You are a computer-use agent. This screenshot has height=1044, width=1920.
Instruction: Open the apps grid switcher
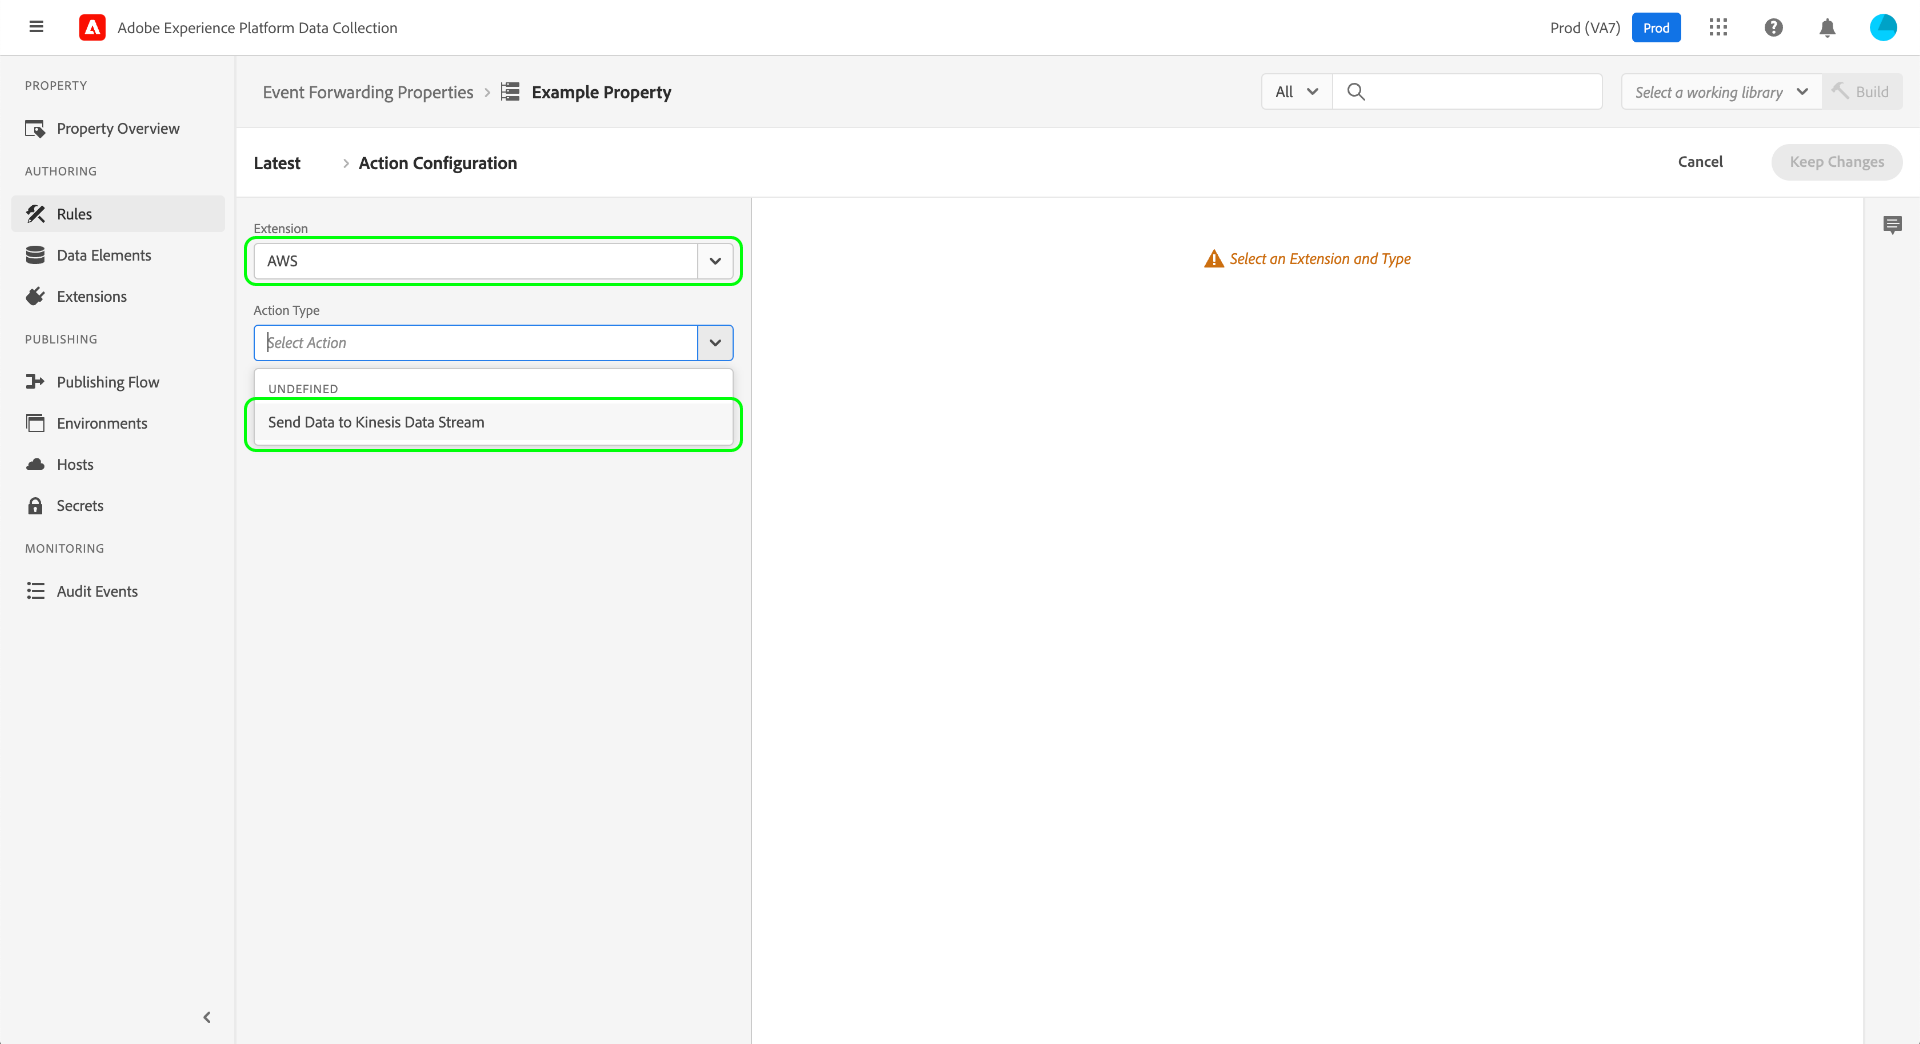click(1718, 27)
